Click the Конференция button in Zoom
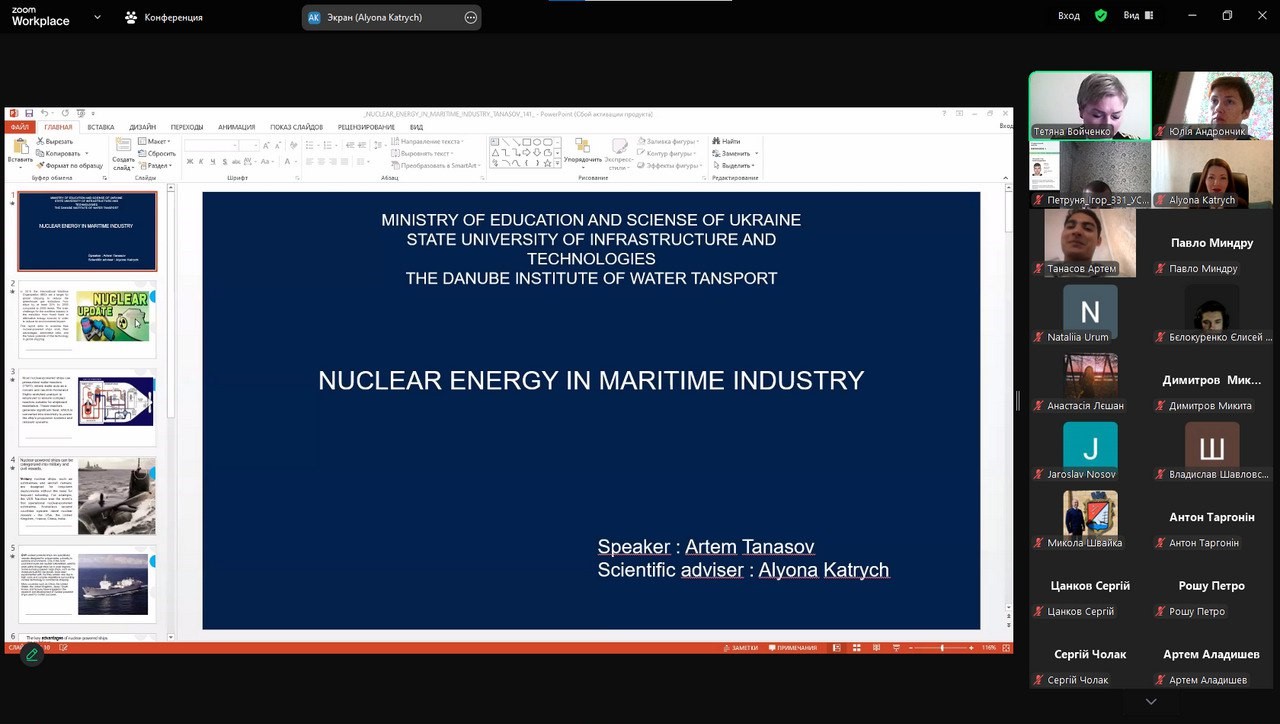This screenshot has width=1280, height=724. click(x=163, y=17)
